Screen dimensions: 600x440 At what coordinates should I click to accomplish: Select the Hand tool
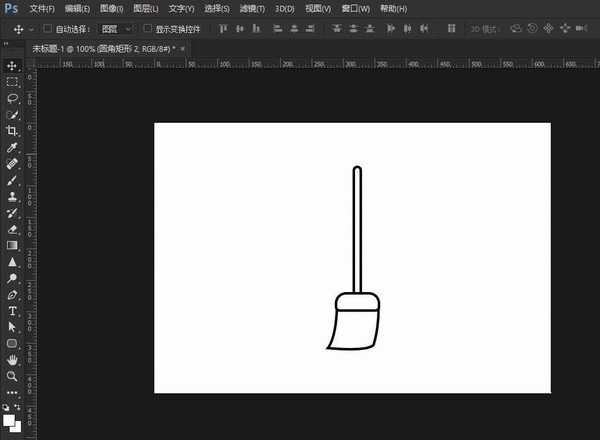click(12, 359)
